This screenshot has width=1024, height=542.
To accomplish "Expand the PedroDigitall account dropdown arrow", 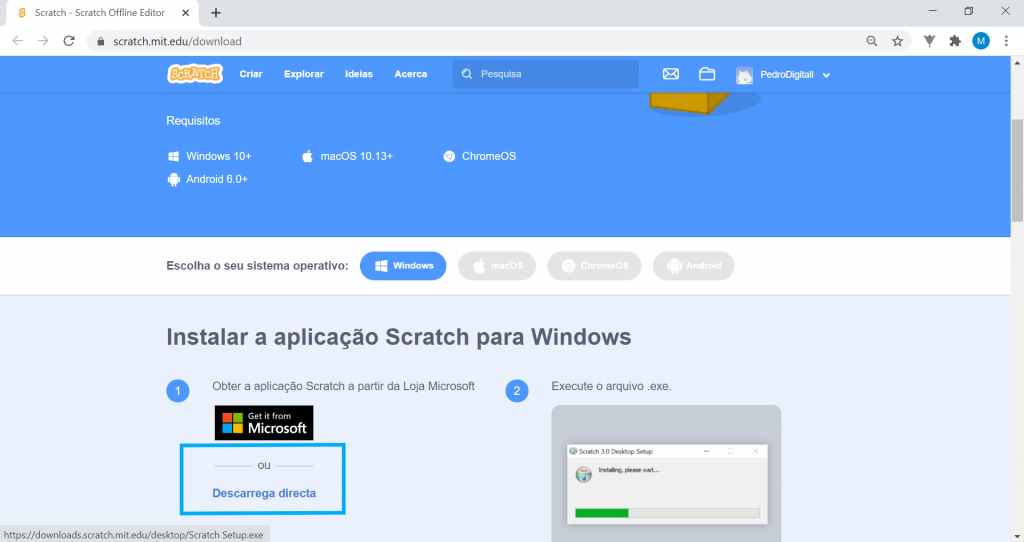I will coord(826,75).
